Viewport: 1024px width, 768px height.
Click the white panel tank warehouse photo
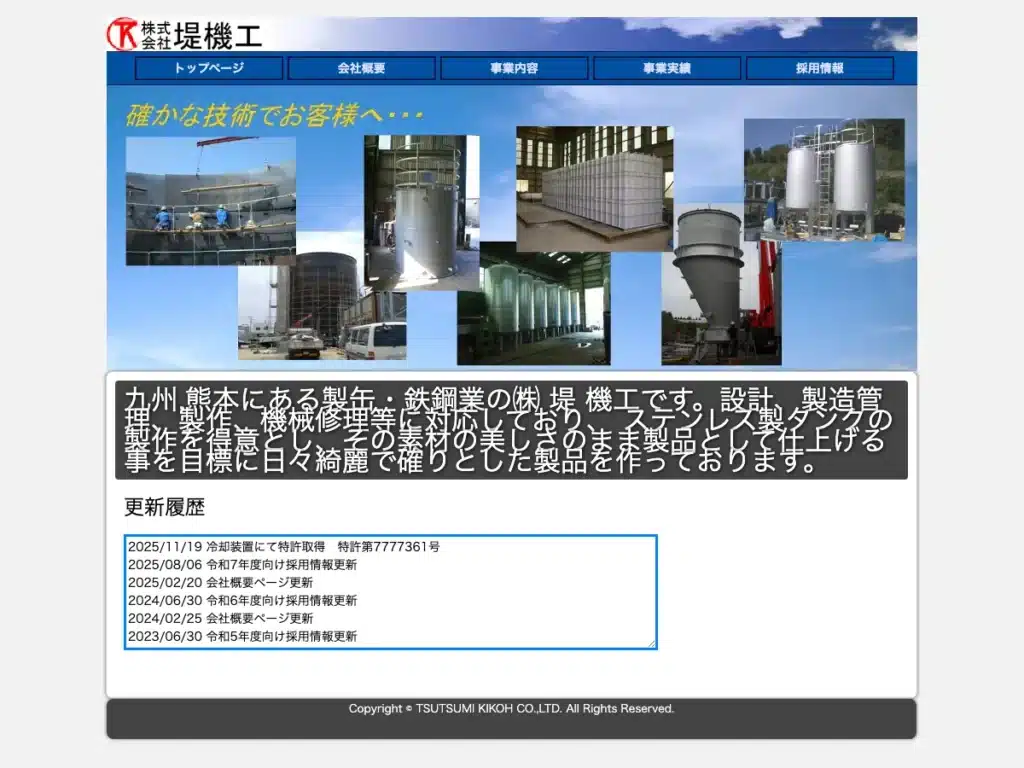tap(594, 189)
